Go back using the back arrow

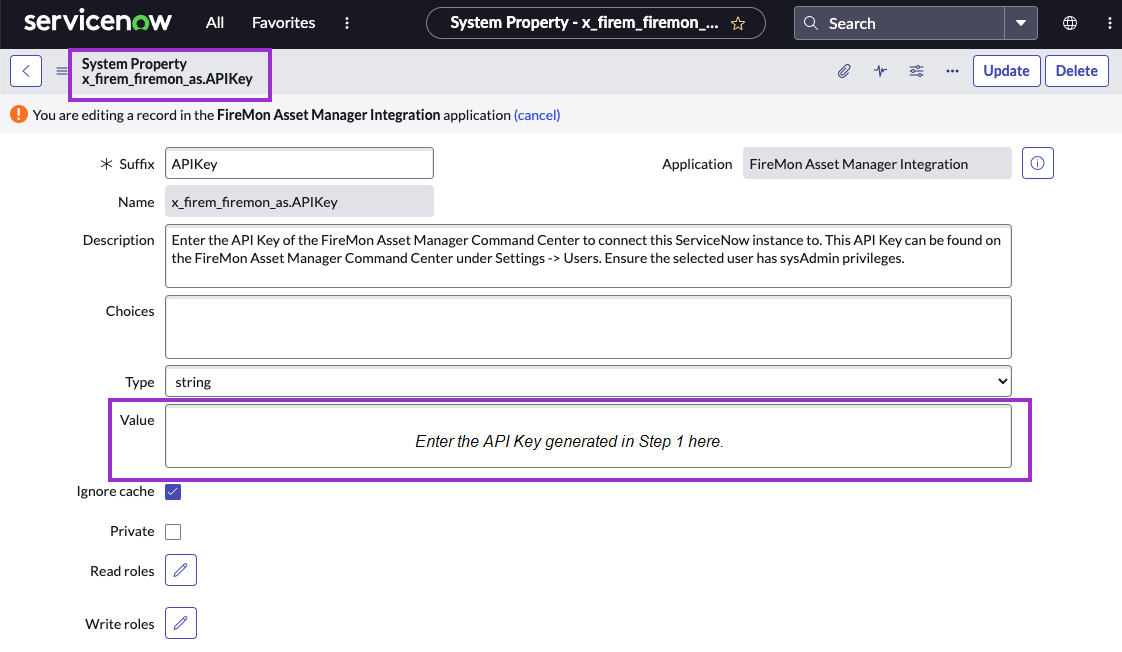tap(25, 70)
